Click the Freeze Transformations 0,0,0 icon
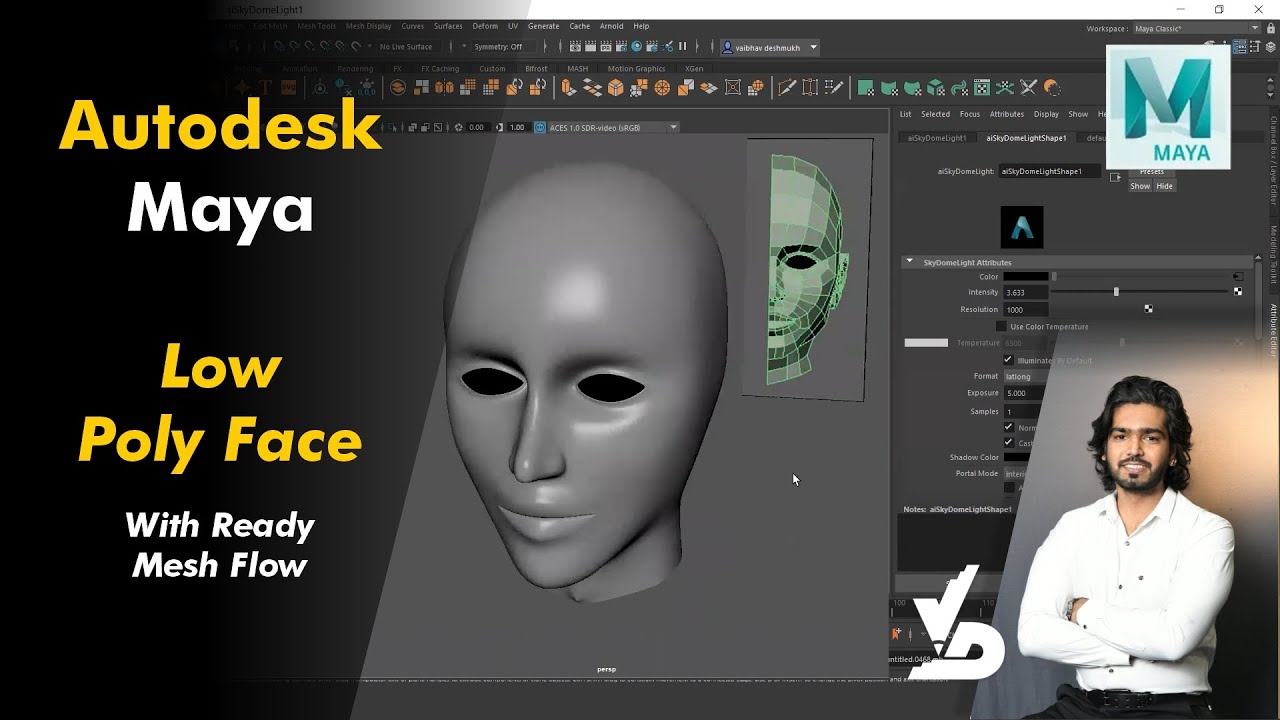Viewport: 1280px width, 720px height. coord(367,88)
